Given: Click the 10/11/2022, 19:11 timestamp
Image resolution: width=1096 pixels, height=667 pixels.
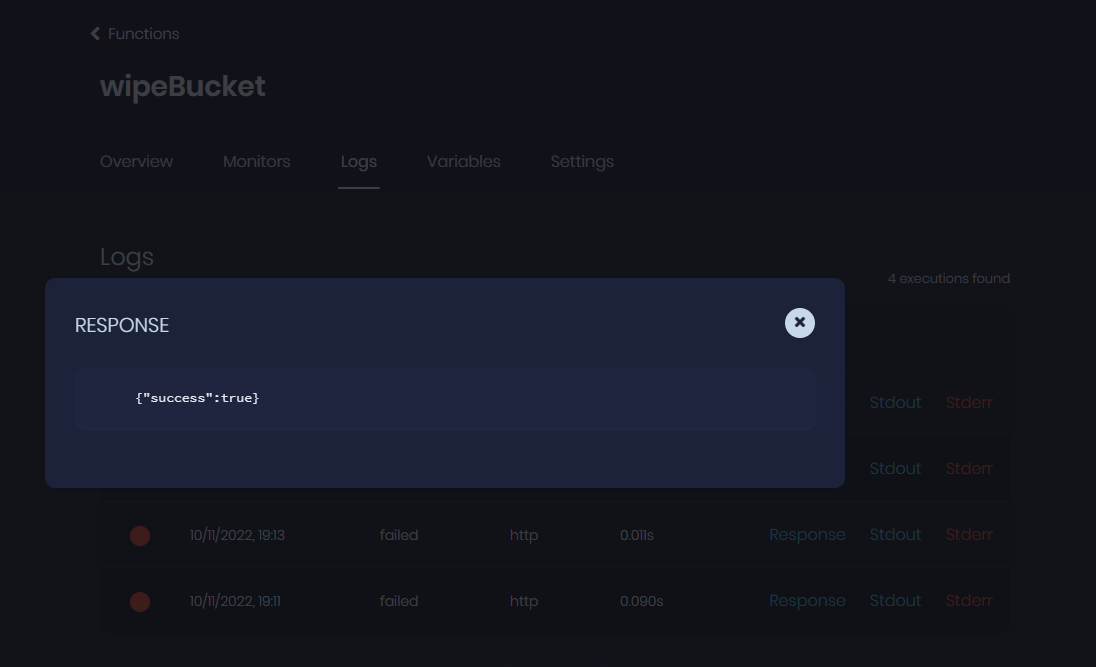Looking at the screenshot, I should click(x=235, y=601).
